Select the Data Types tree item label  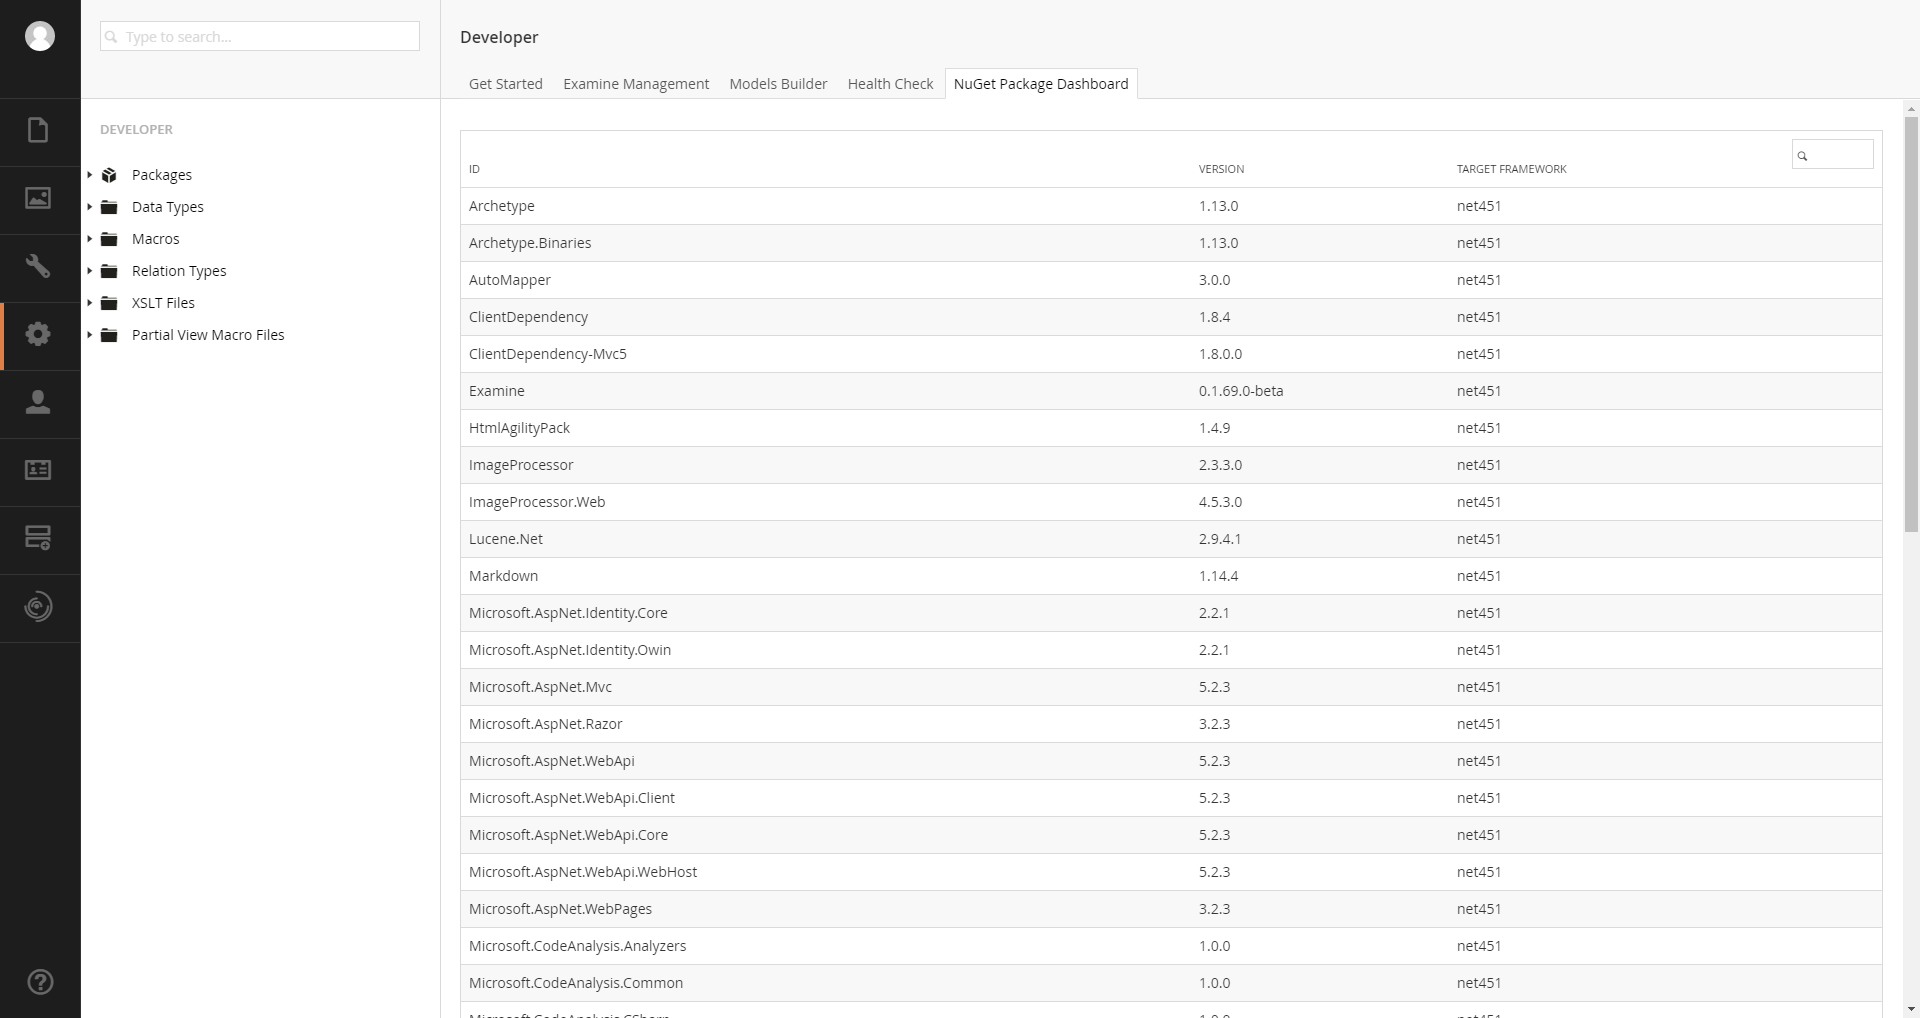pos(168,207)
